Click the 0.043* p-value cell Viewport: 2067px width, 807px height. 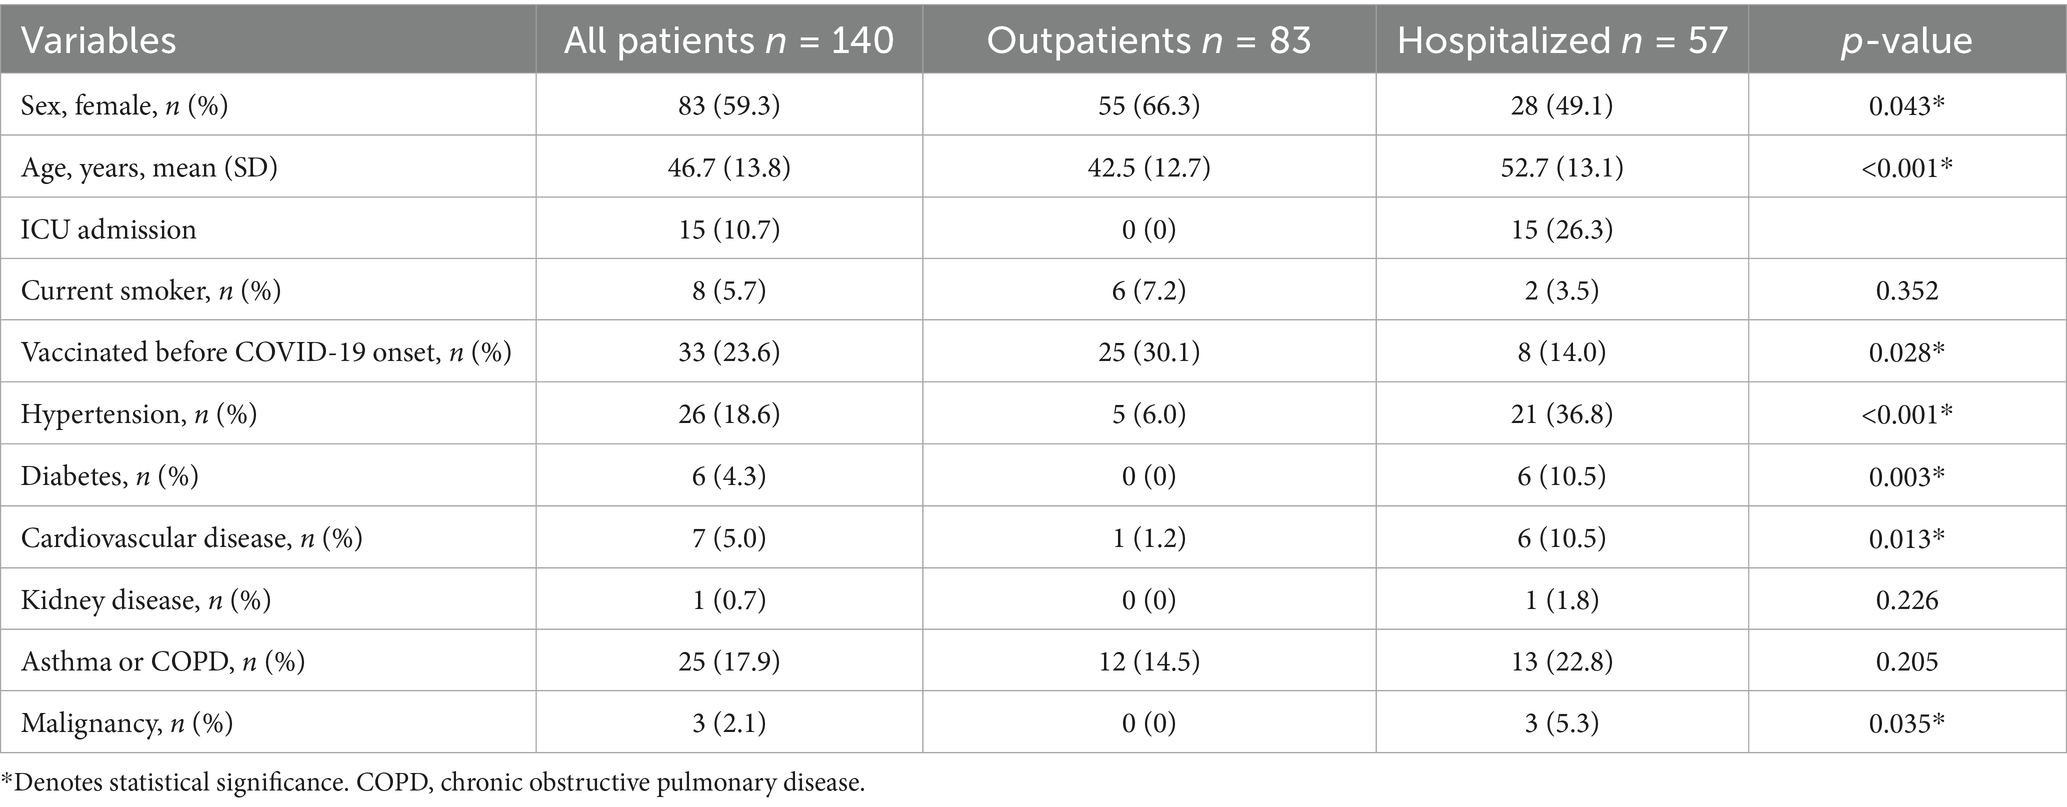pos(1906,105)
